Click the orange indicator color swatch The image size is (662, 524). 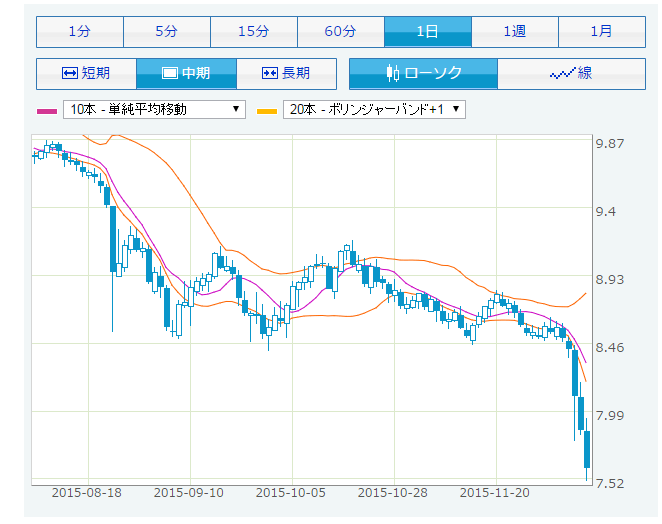point(267,111)
